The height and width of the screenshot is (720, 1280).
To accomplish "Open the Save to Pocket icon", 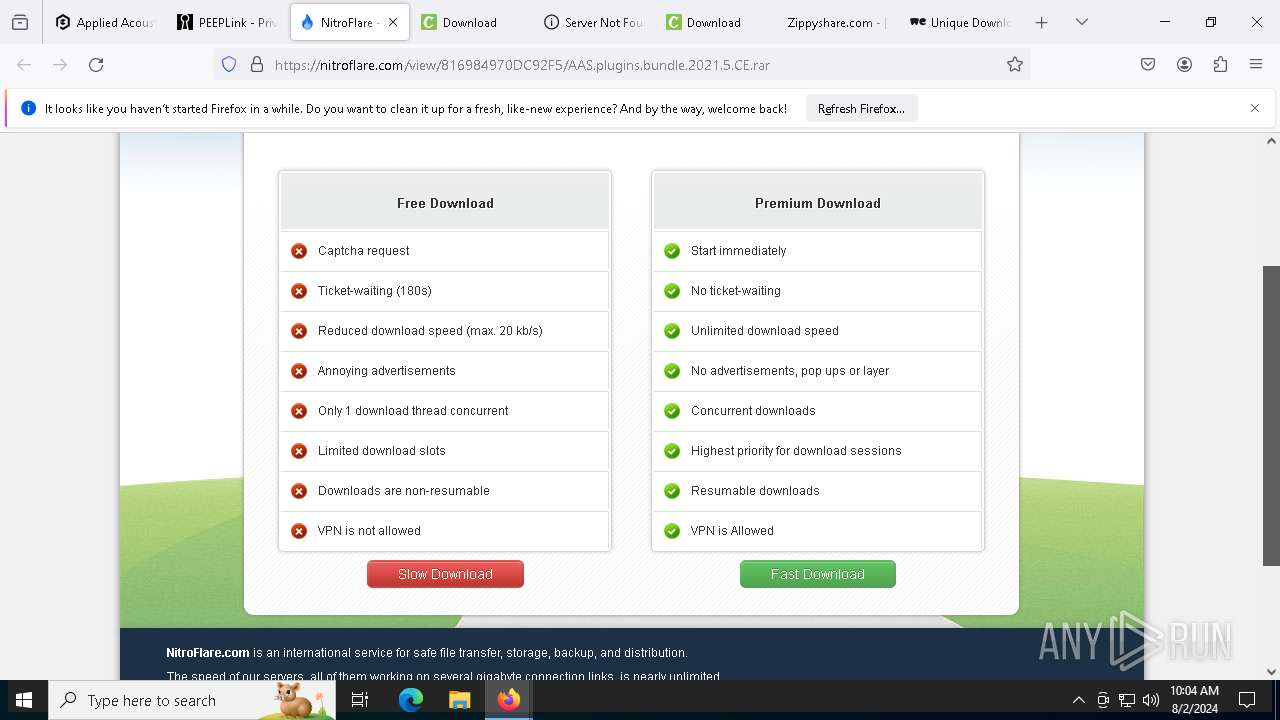I will (1148, 64).
